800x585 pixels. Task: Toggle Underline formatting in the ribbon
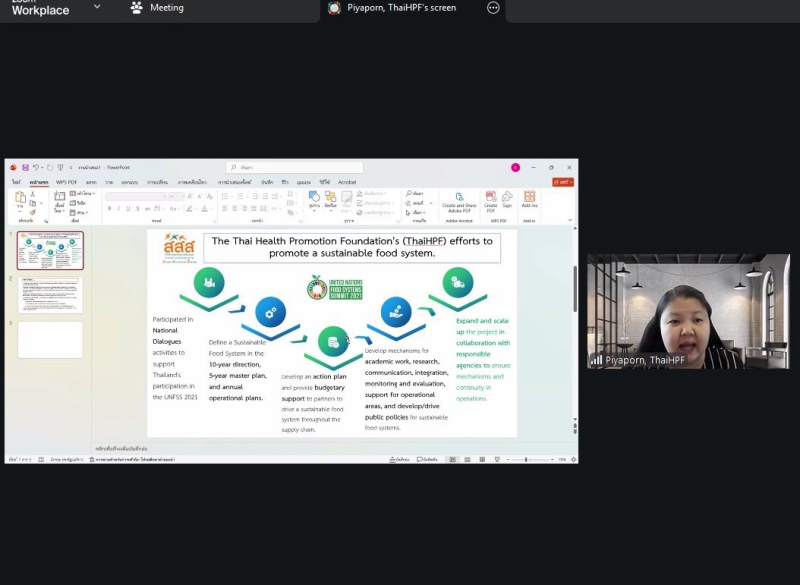point(127,208)
